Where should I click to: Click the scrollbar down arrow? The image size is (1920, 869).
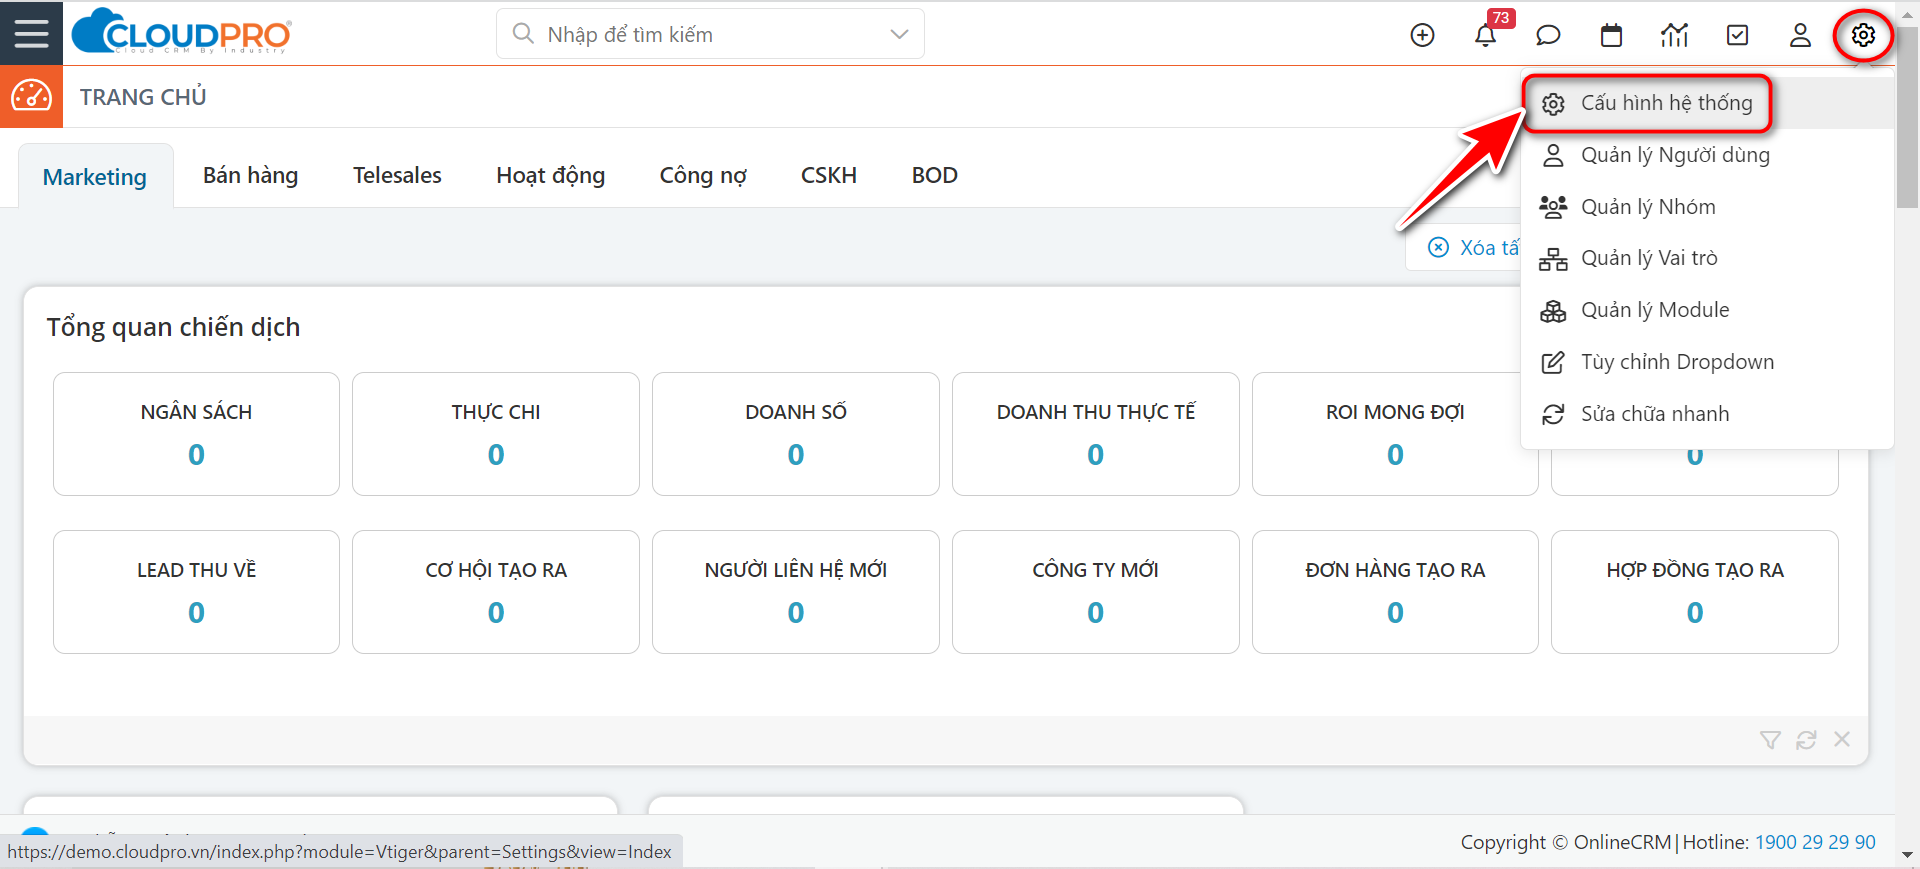(1908, 855)
